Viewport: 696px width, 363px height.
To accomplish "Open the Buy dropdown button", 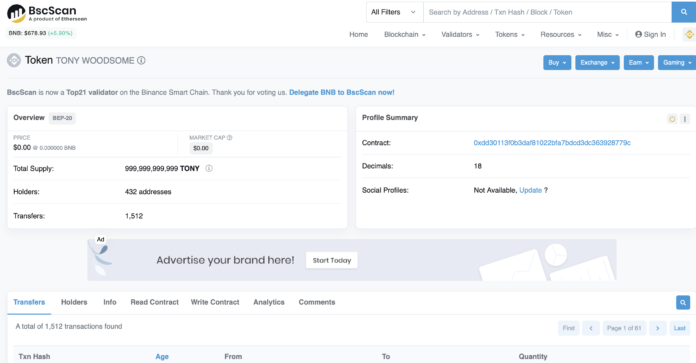I will (x=557, y=63).
